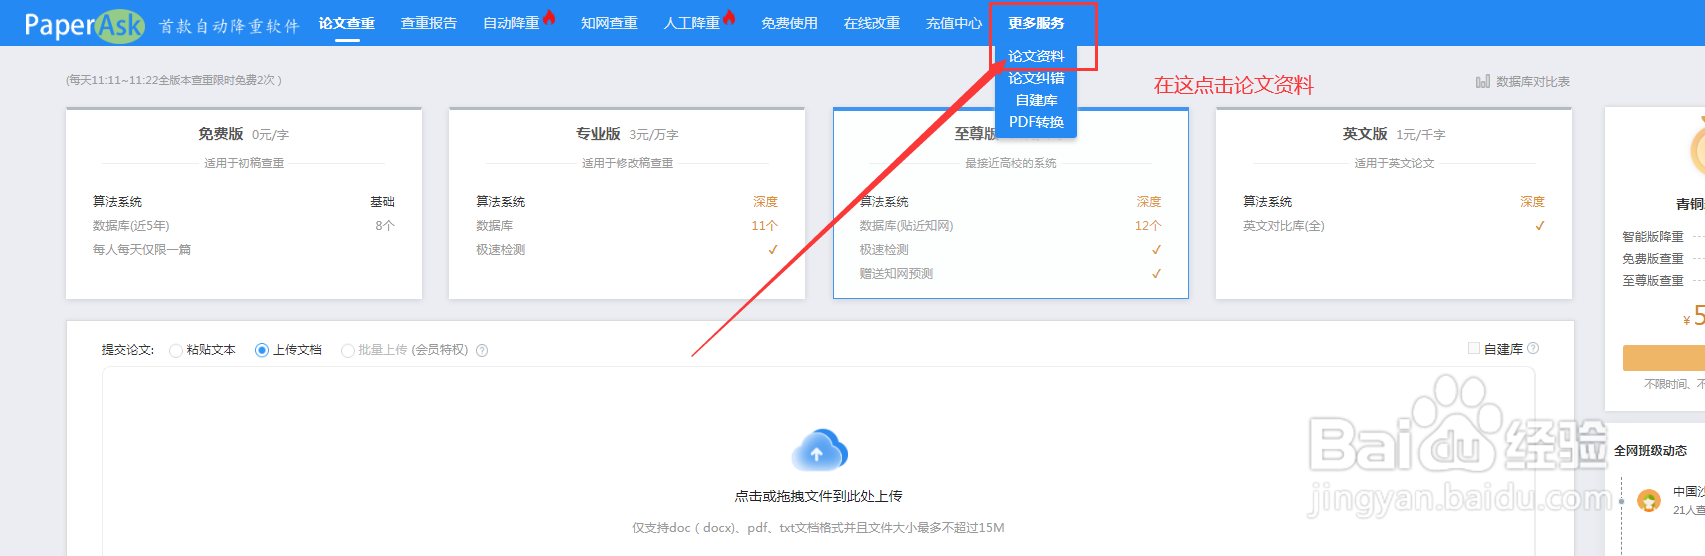Click 每人每天仅限一篇 in 免费版 card
1705x556 pixels.
pyautogui.click(x=142, y=250)
